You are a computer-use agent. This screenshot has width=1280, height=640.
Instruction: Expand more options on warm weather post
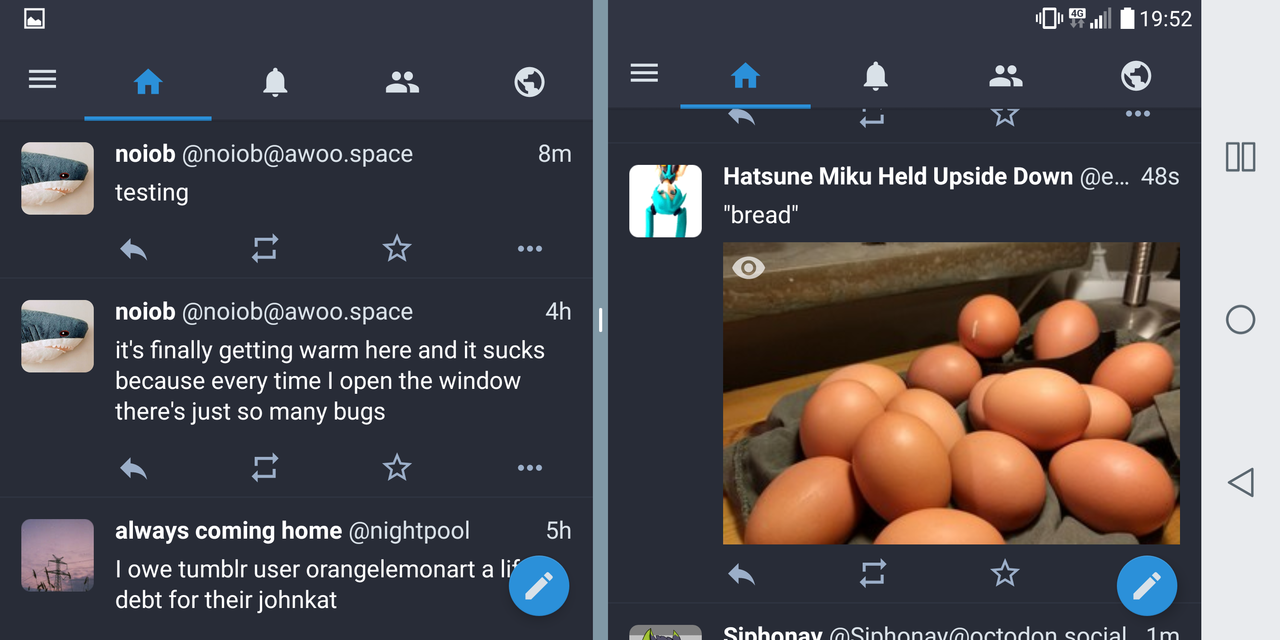coord(530,467)
